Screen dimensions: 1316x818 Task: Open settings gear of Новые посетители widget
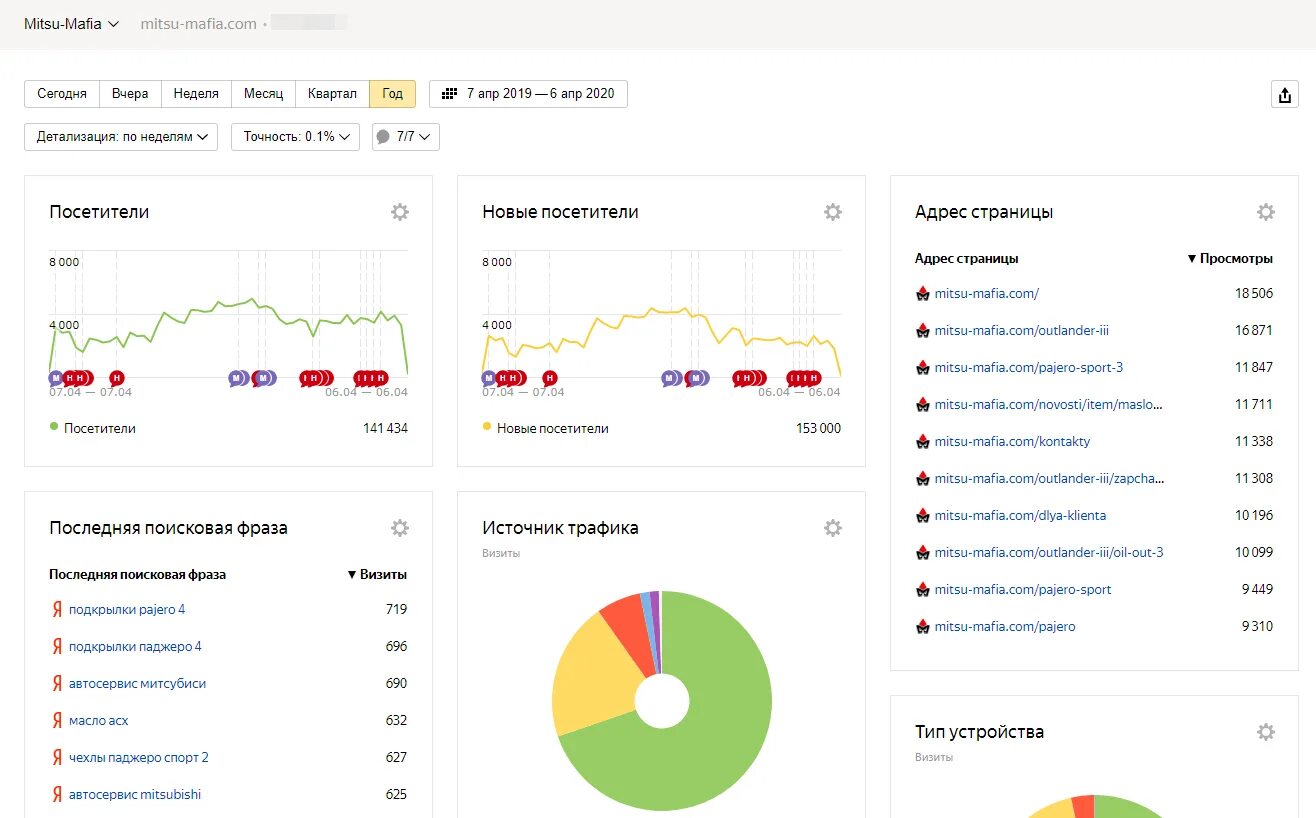(x=833, y=212)
